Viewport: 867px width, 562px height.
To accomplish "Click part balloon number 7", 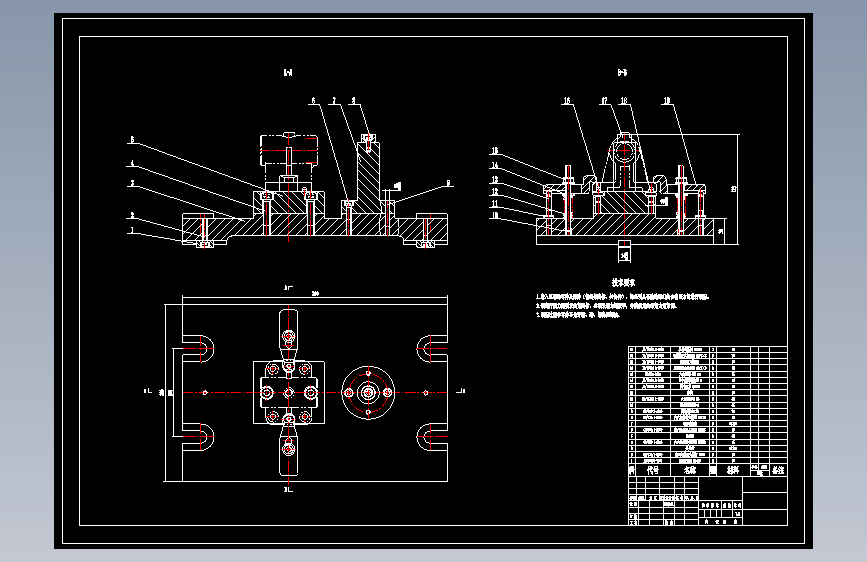I will click(333, 100).
